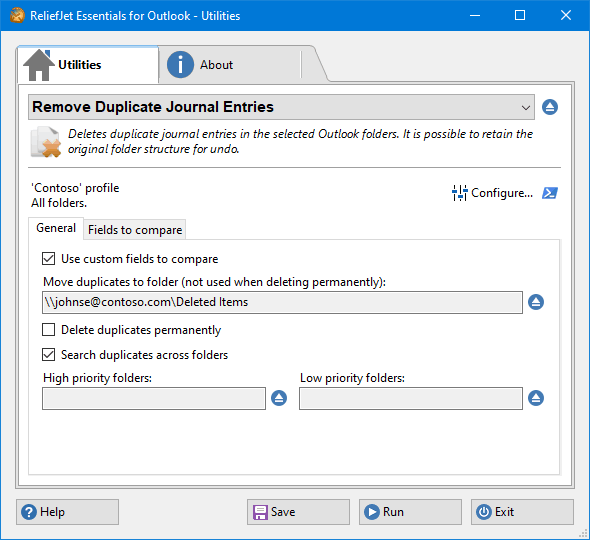590x540 pixels.
Task: Switch to Fields to compare tab
Action: pos(135,230)
